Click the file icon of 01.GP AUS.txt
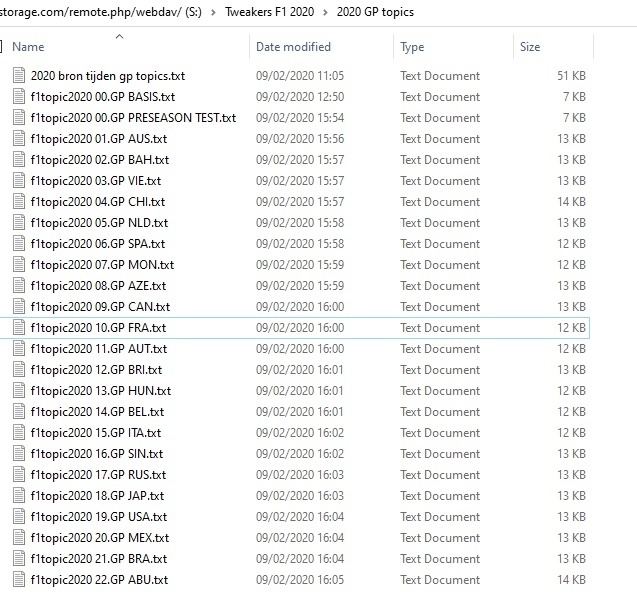This screenshot has height=603, width=637. tap(19, 139)
